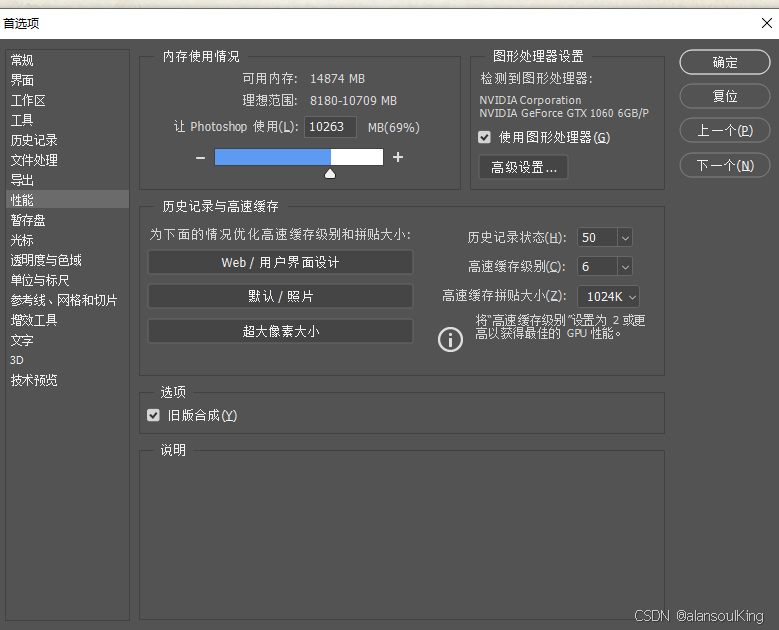Open the 历史记录状态 dropdown arrow
The image size is (779, 630).
click(625, 238)
